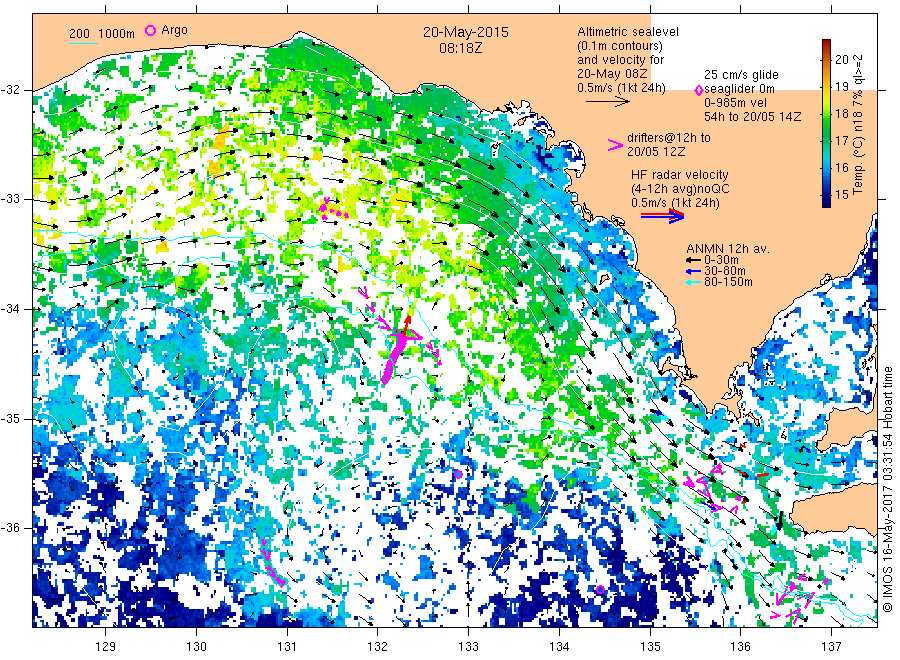
Task: Click the black altimetric velocity legend arrow
Action: [x=608, y=102]
